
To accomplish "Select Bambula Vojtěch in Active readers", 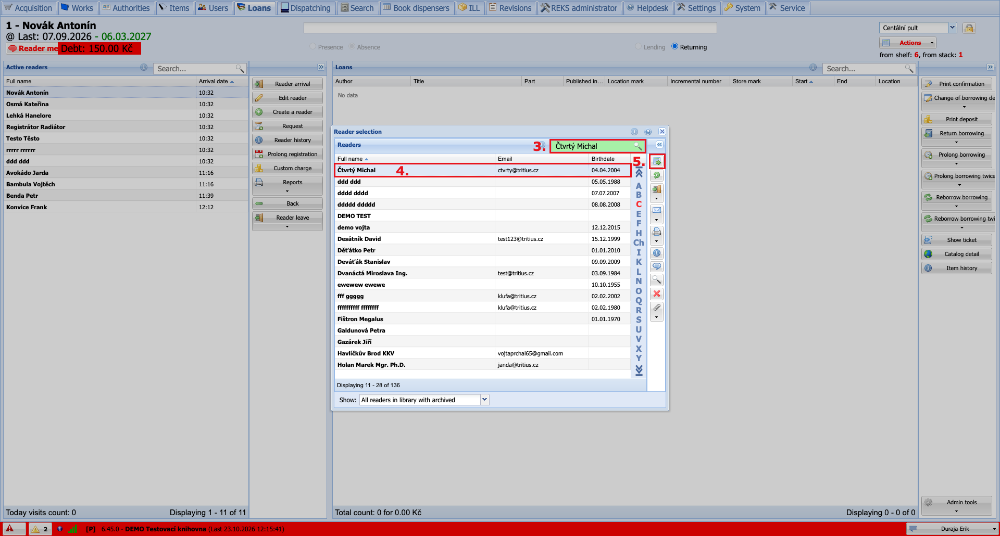I will [126, 184].
